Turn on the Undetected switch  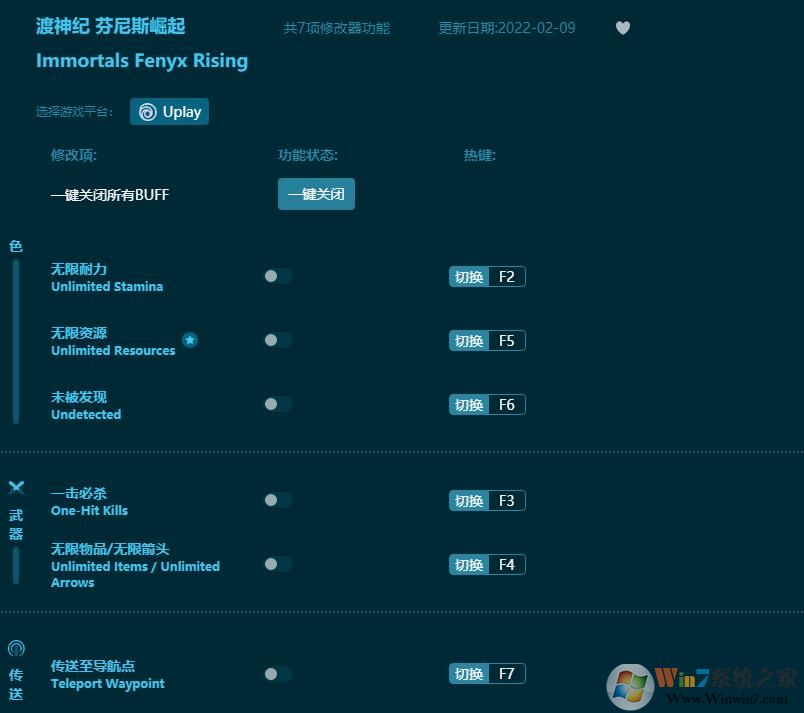278,404
